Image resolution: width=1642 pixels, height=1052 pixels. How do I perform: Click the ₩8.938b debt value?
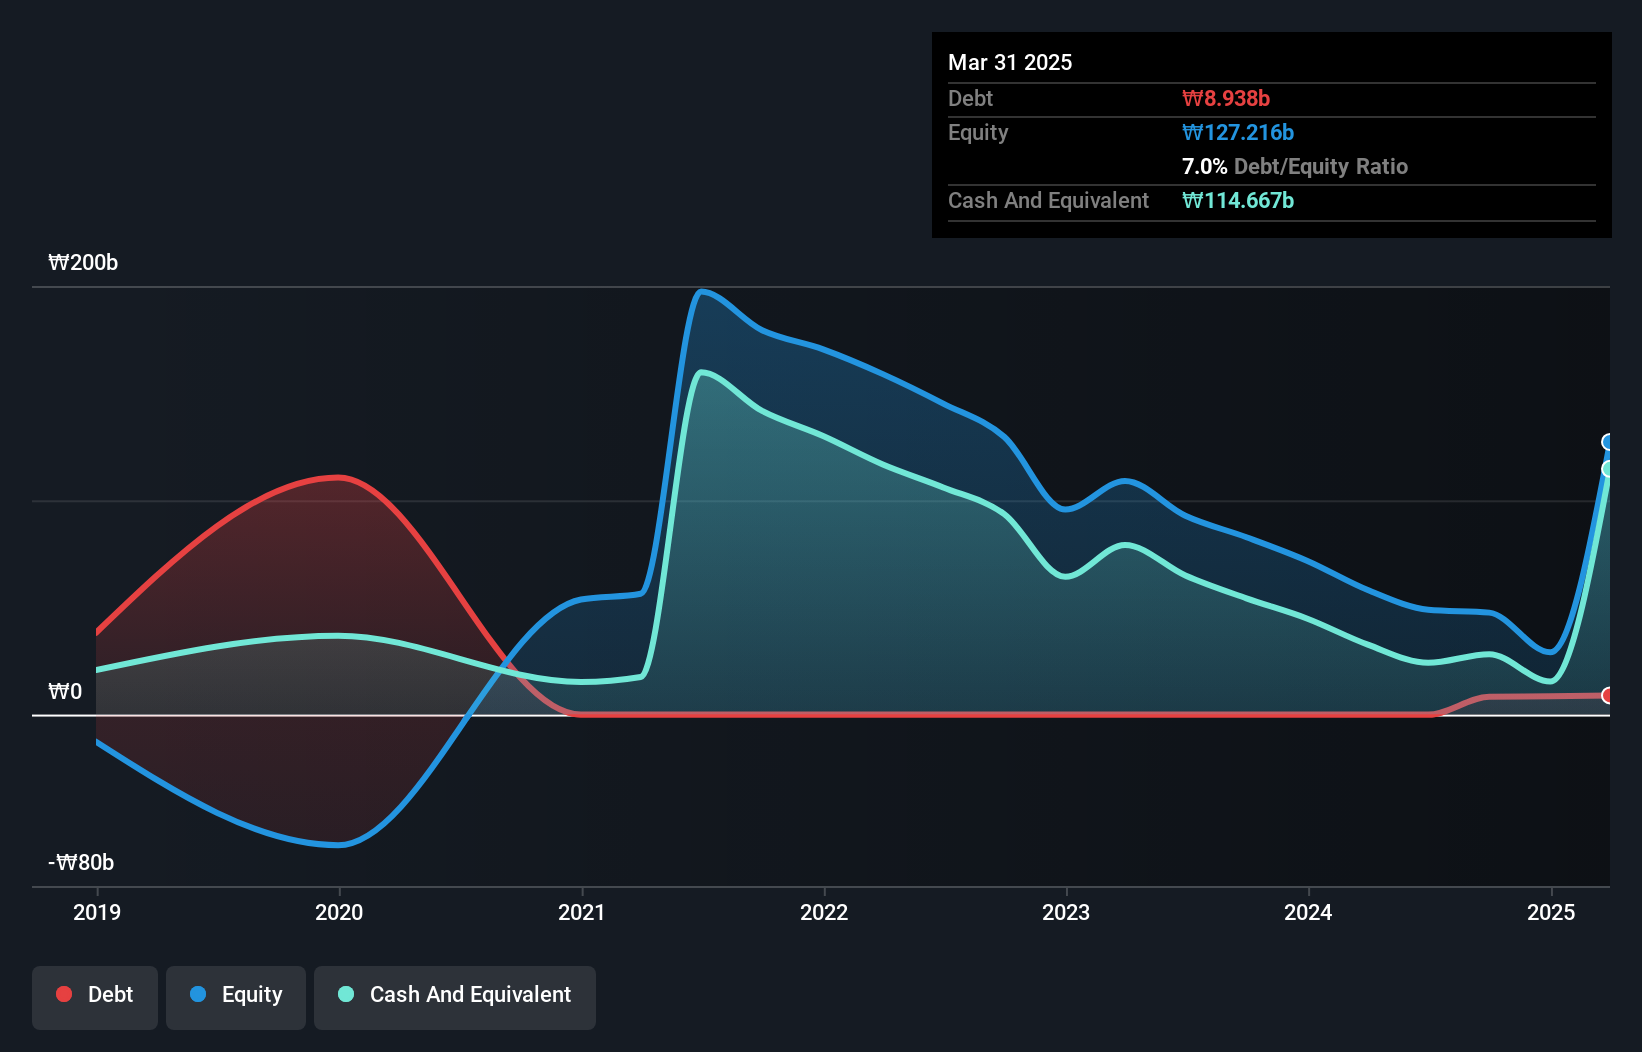(1226, 99)
